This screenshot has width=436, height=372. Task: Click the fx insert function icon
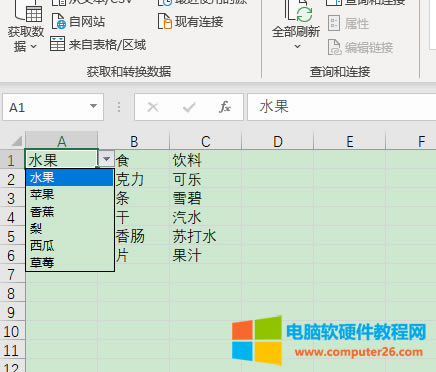coord(225,107)
